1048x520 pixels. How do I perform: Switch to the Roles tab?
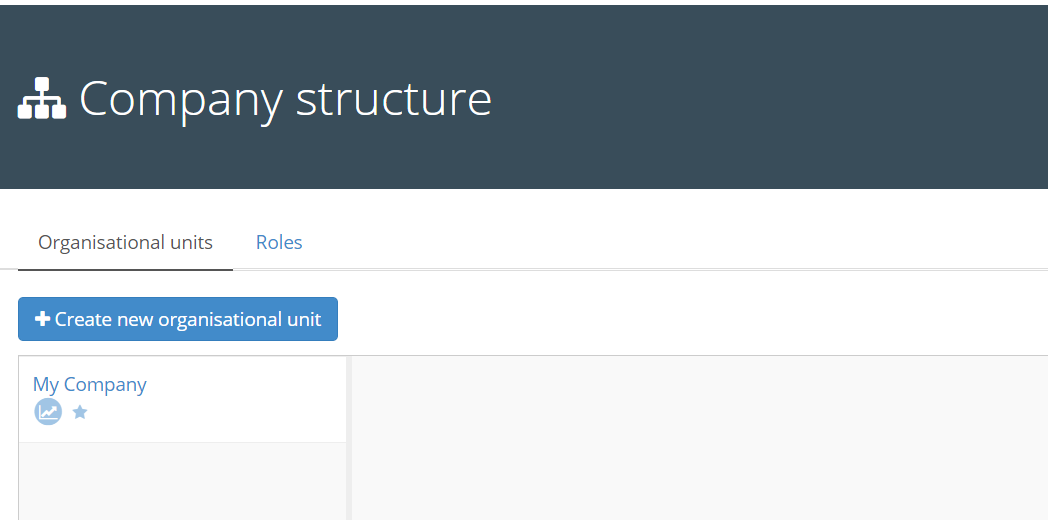pos(279,242)
